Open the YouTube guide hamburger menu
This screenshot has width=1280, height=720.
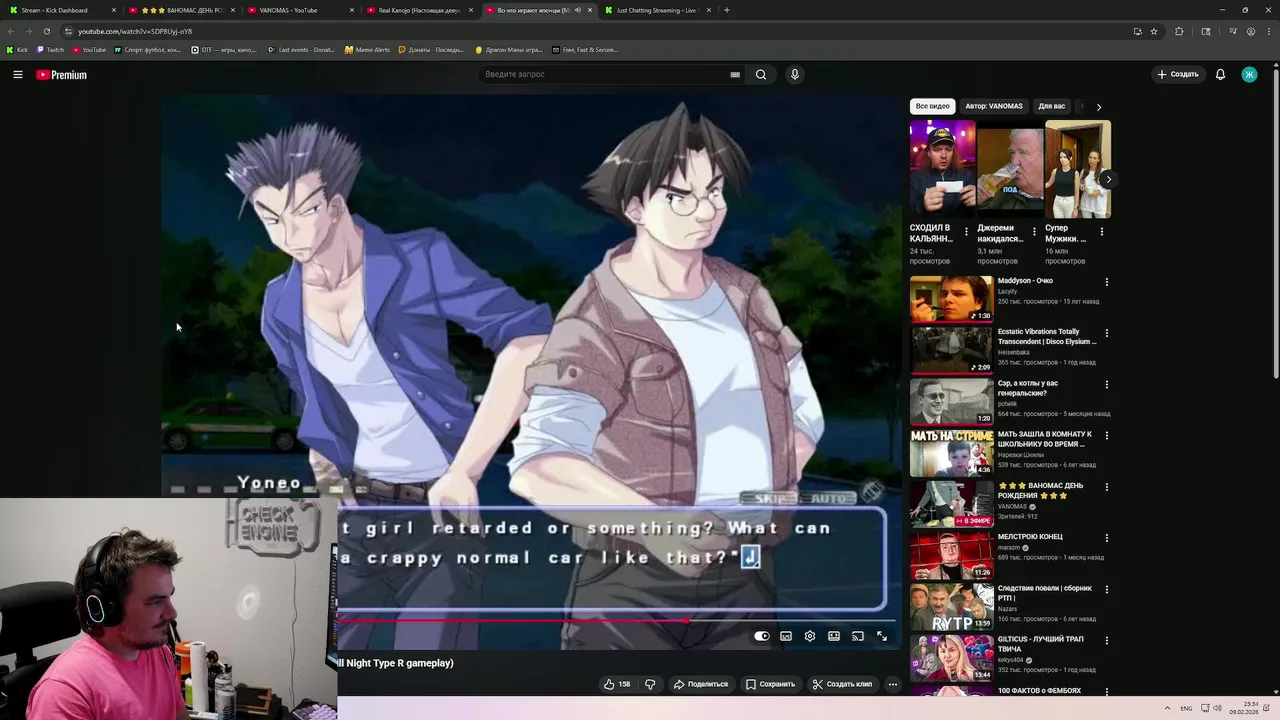click(x=18, y=75)
